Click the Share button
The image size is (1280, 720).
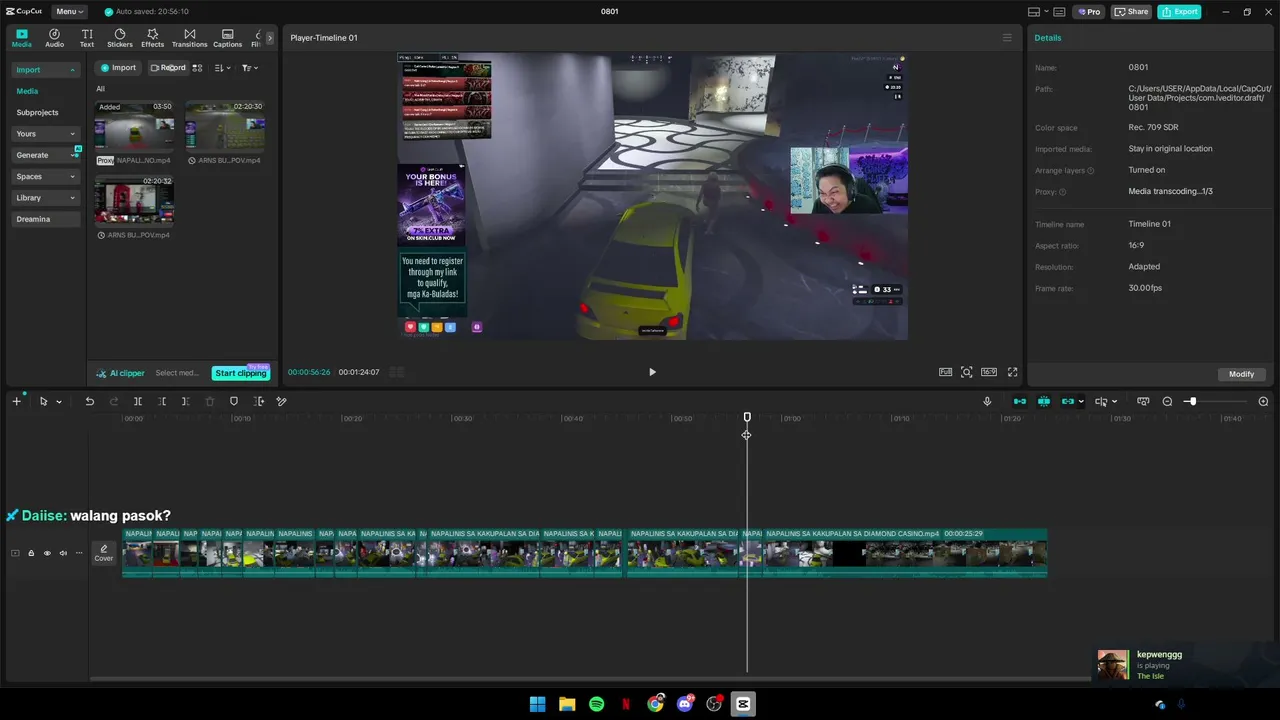click(x=1131, y=12)
